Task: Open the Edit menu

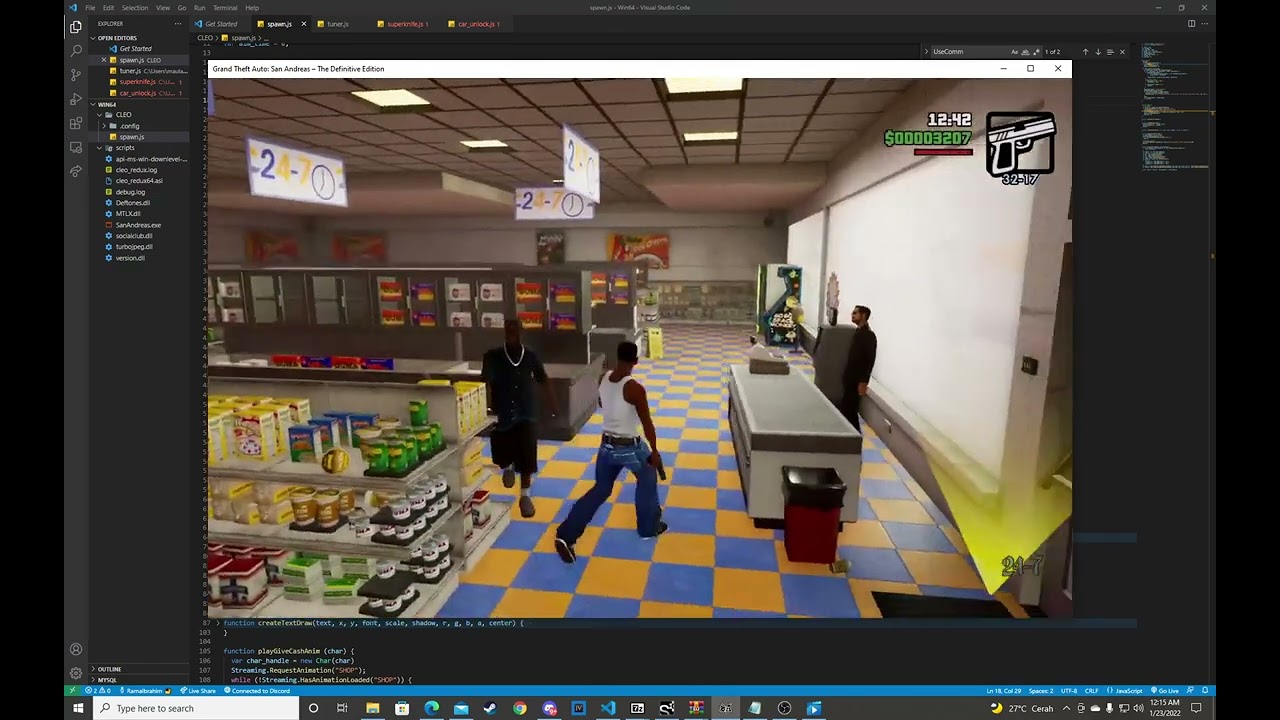Action: pyautogui.click(x=108, y=7)
